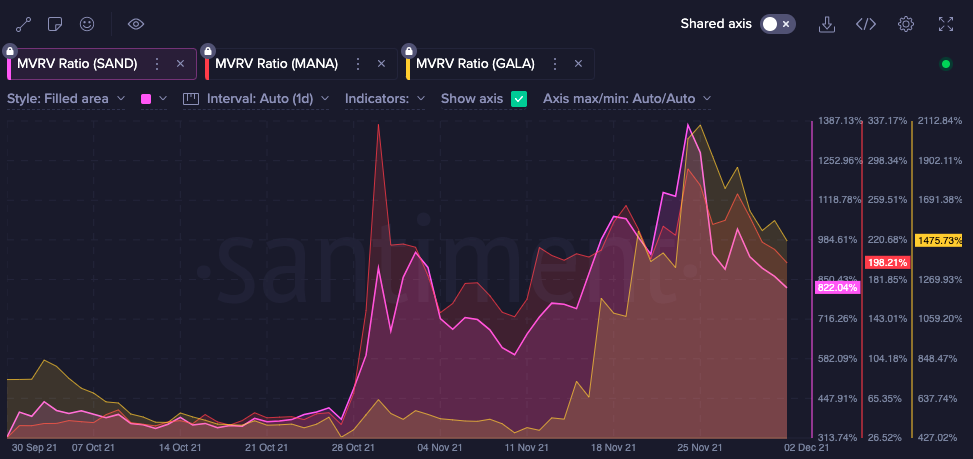Remove the MVRV Ratio (SAND) metric

click(x=181, y=63)
